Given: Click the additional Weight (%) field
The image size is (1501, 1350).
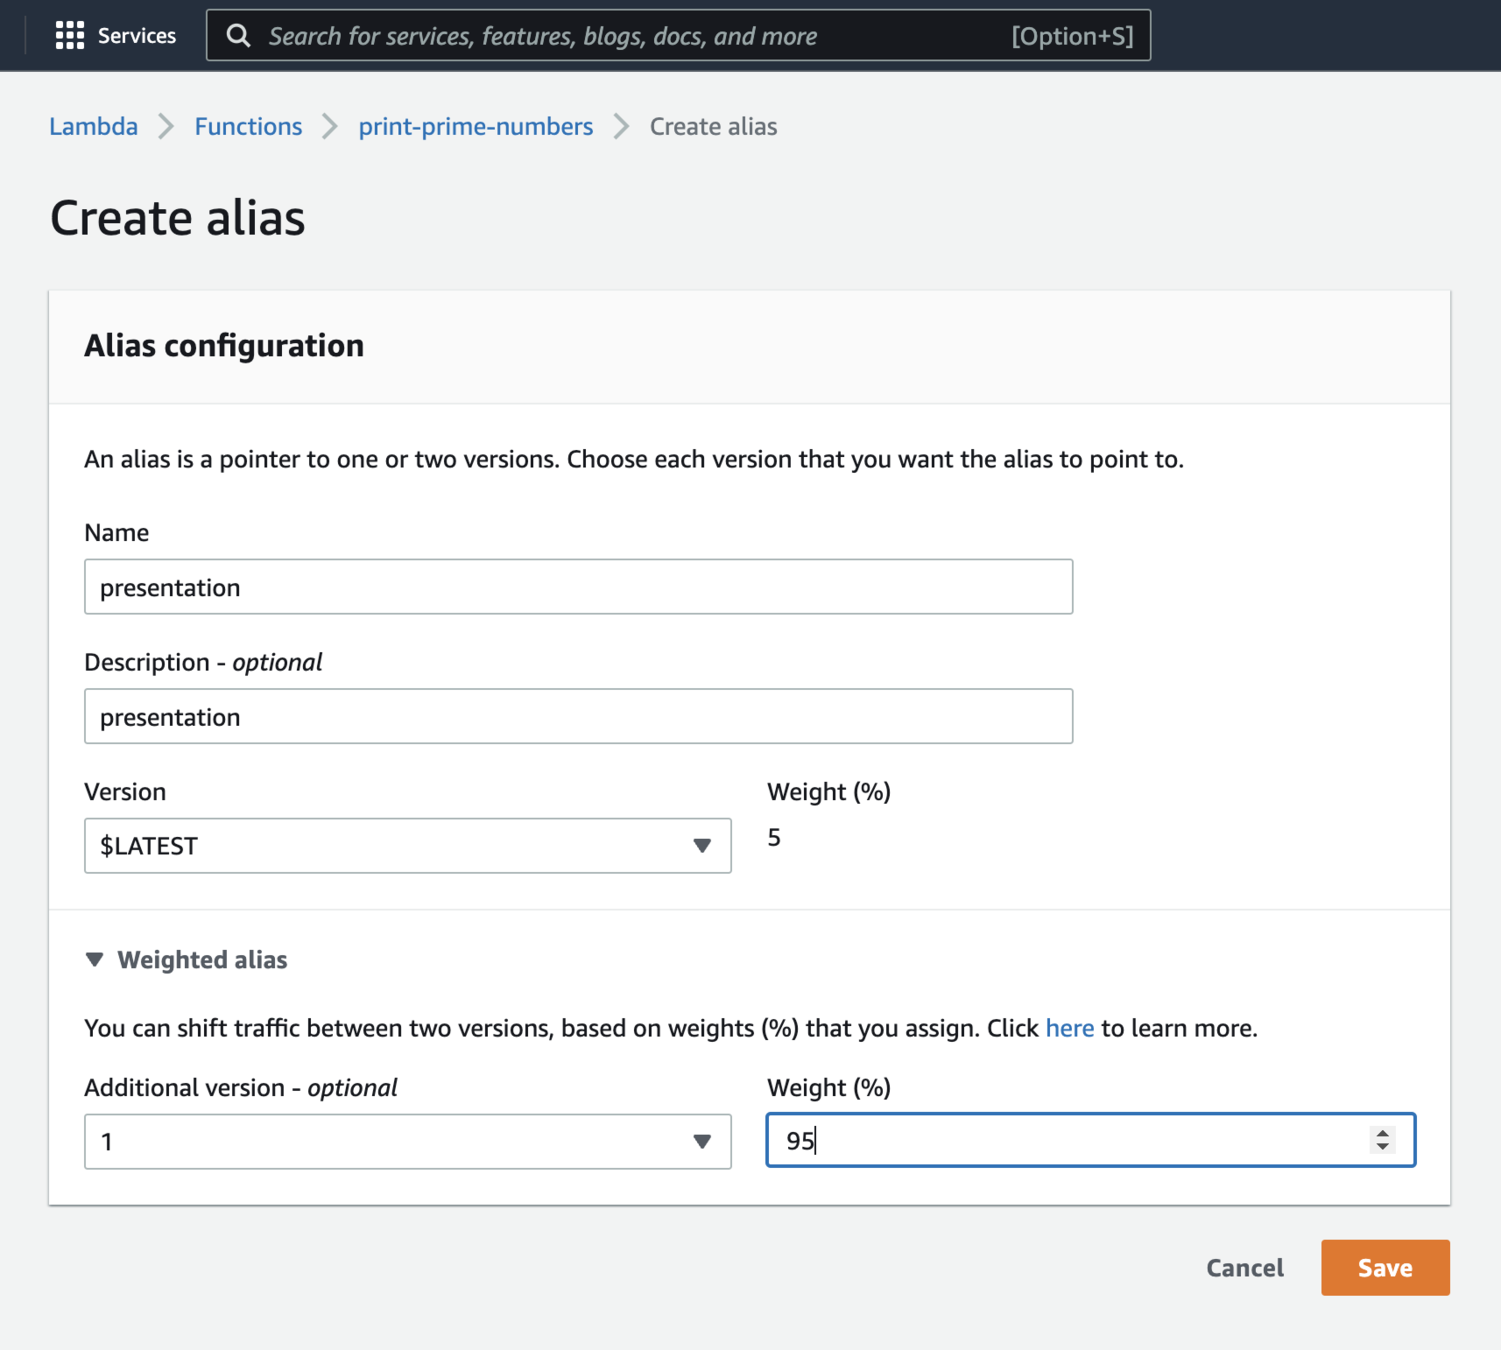Looking at the screenshot, I should pos(1090,1140).
